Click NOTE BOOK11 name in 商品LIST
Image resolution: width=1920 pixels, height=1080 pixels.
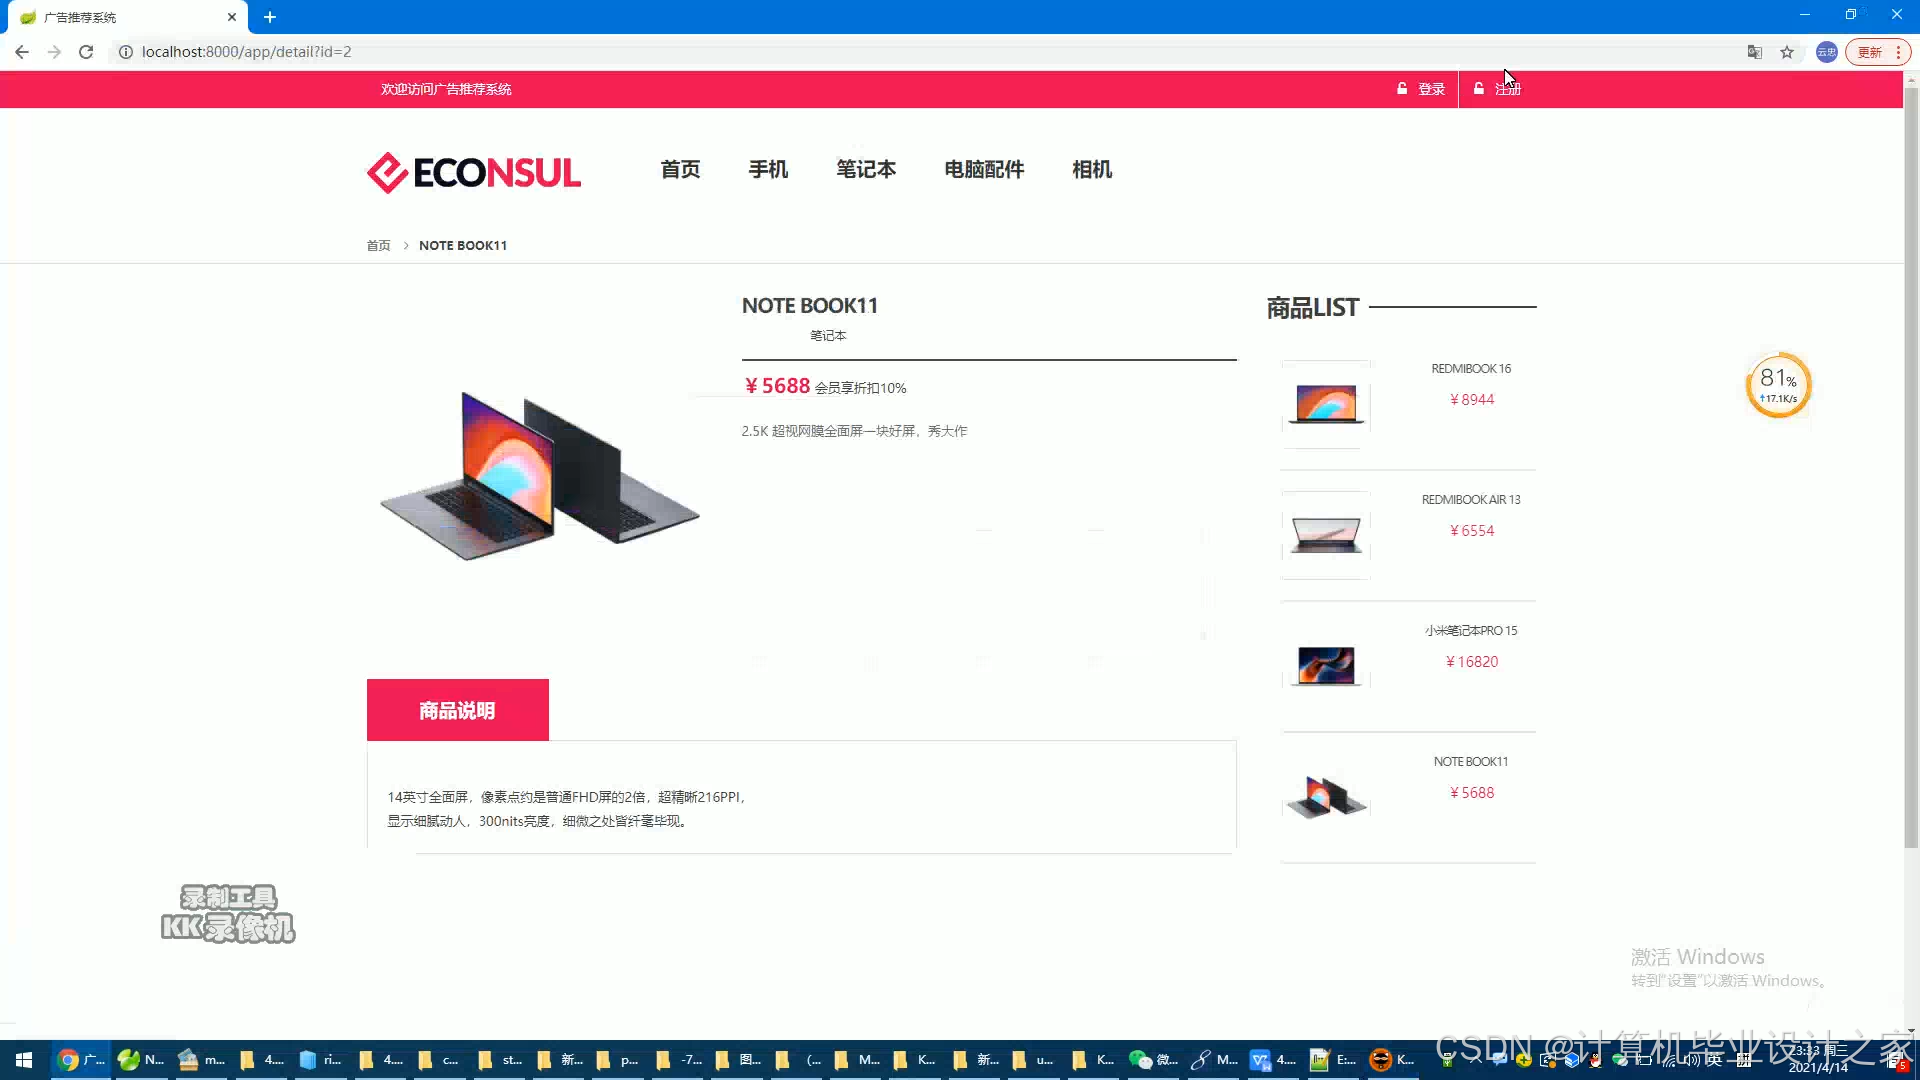point(1471,761)
